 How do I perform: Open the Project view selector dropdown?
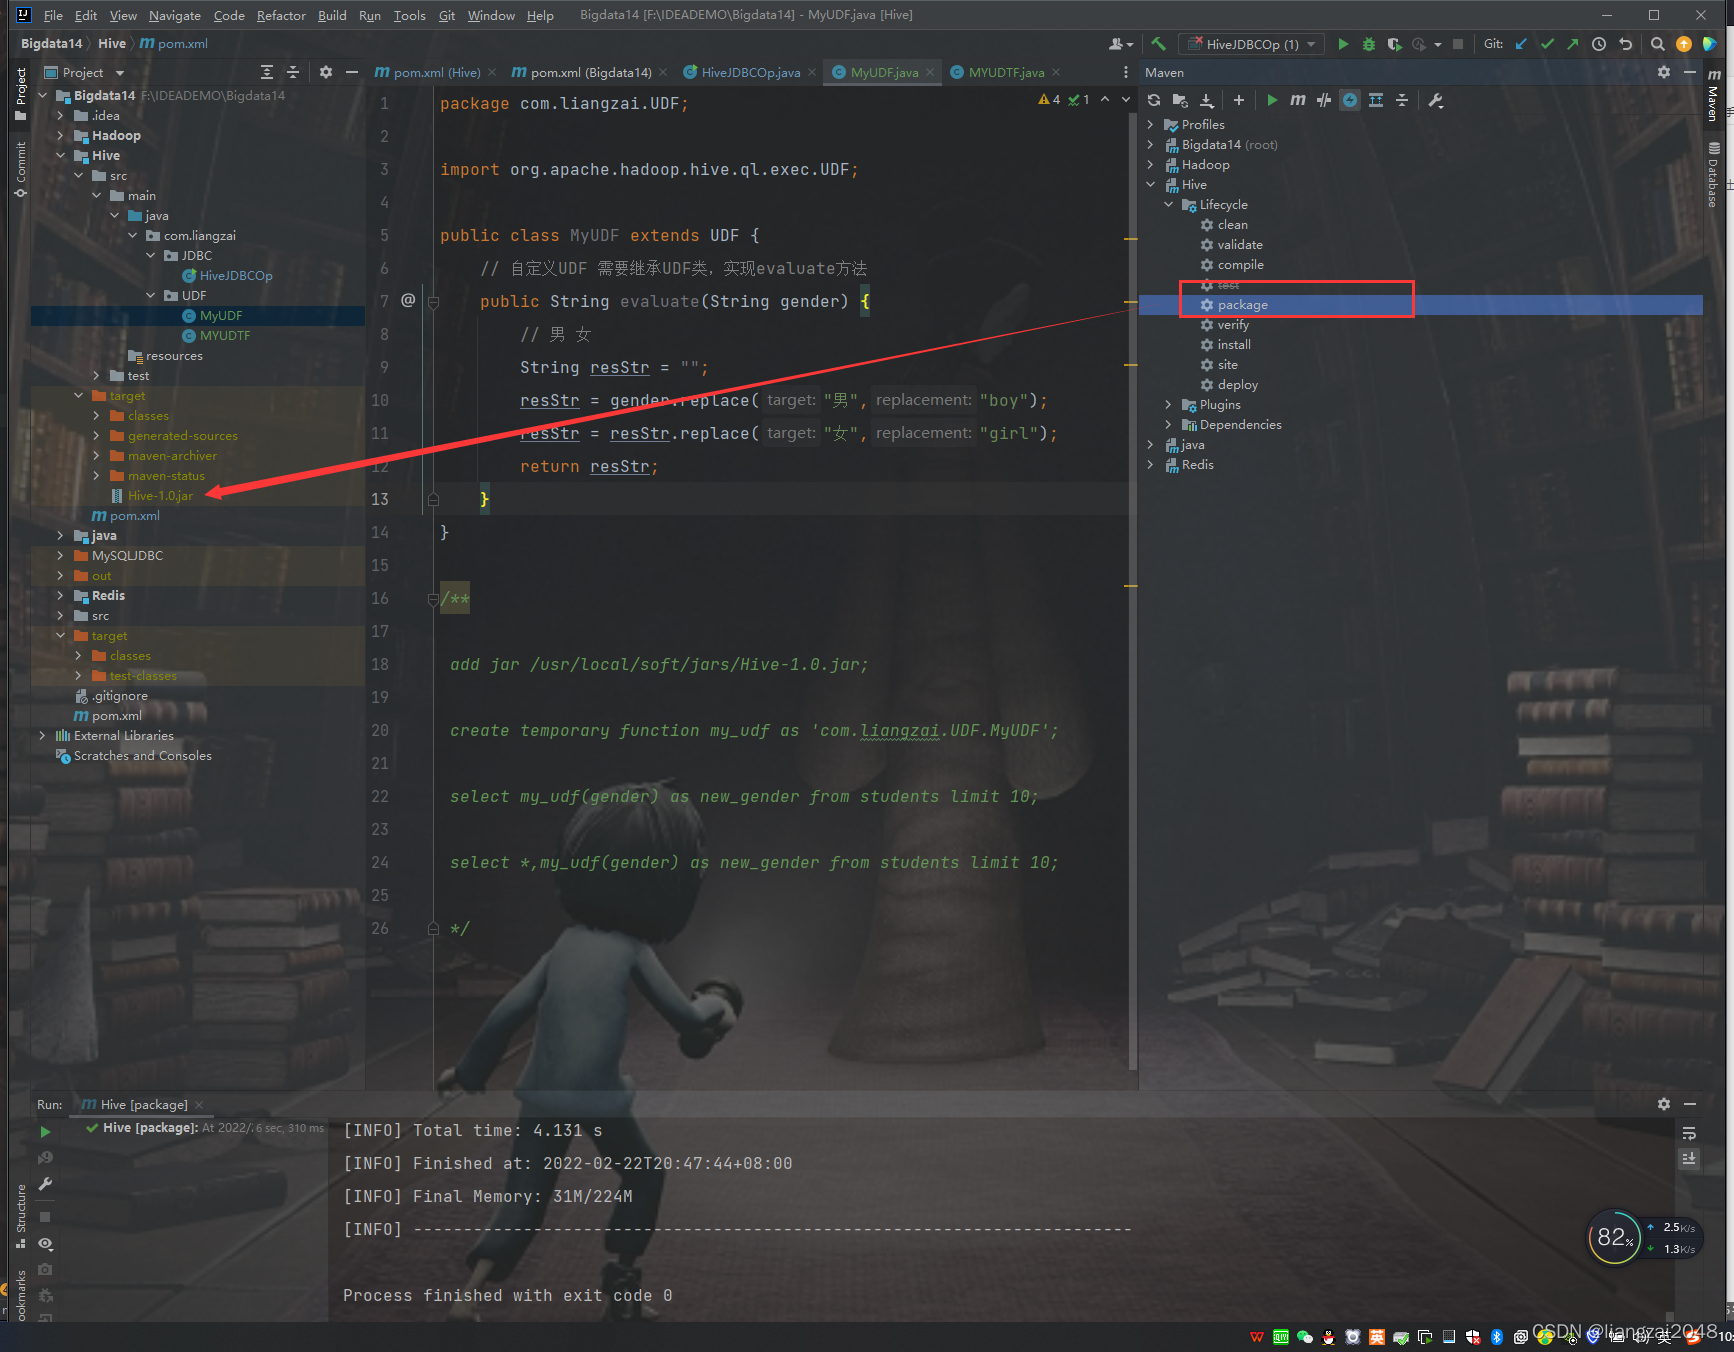[x=85, y=72]
